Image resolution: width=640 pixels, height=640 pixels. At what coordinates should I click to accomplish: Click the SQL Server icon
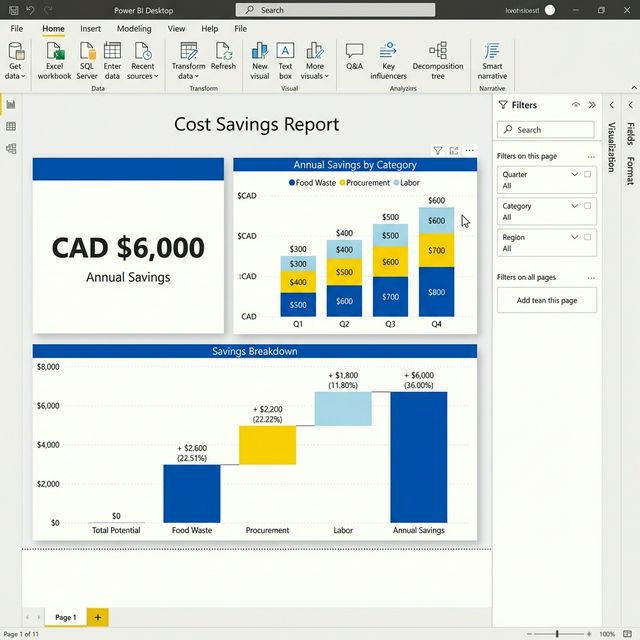[87, 51]
